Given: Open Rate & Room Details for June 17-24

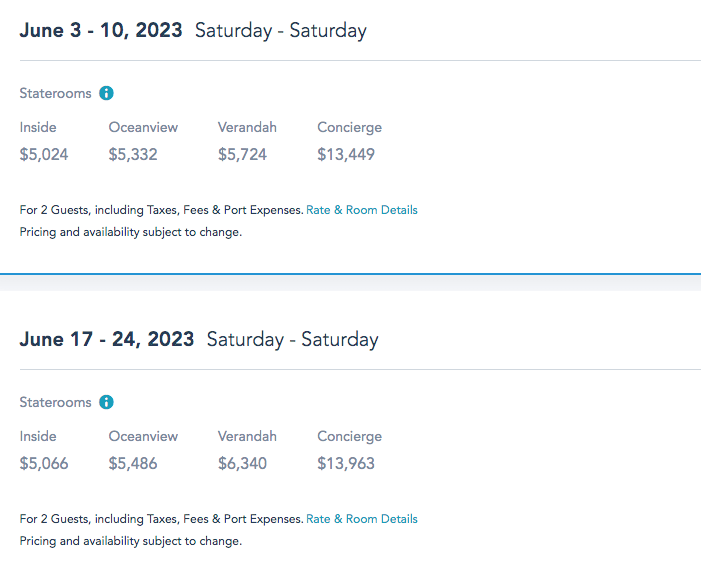Looking at the screenshot, I should [x=362, y=519].
